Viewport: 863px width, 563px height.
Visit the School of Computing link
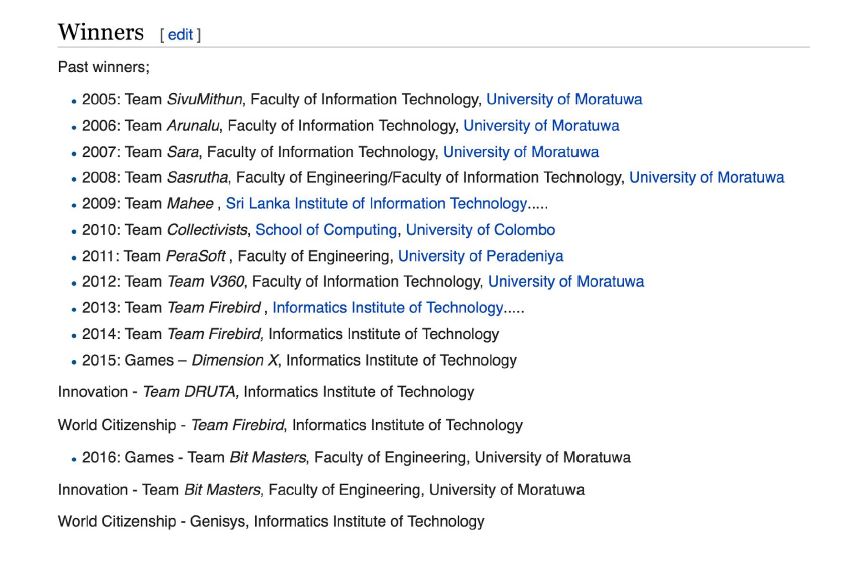(x=326, y=229)
